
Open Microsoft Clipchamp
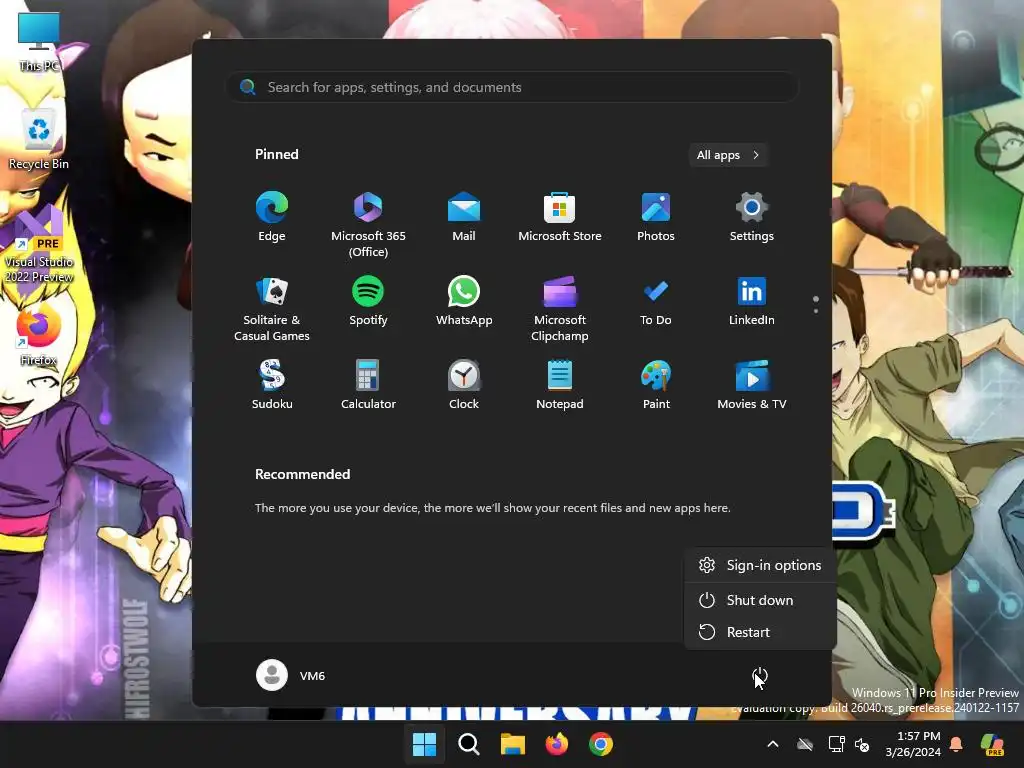point(560,309)
